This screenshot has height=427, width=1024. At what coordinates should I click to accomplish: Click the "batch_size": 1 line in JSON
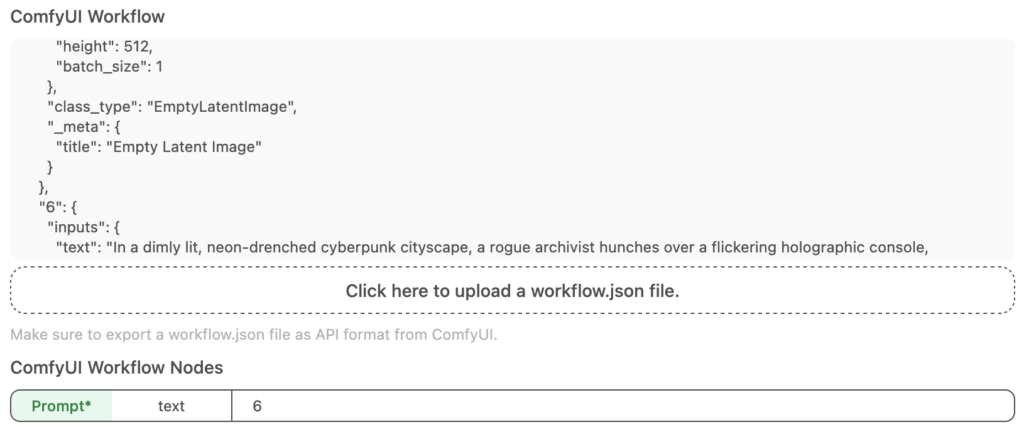tap(109, 67)
